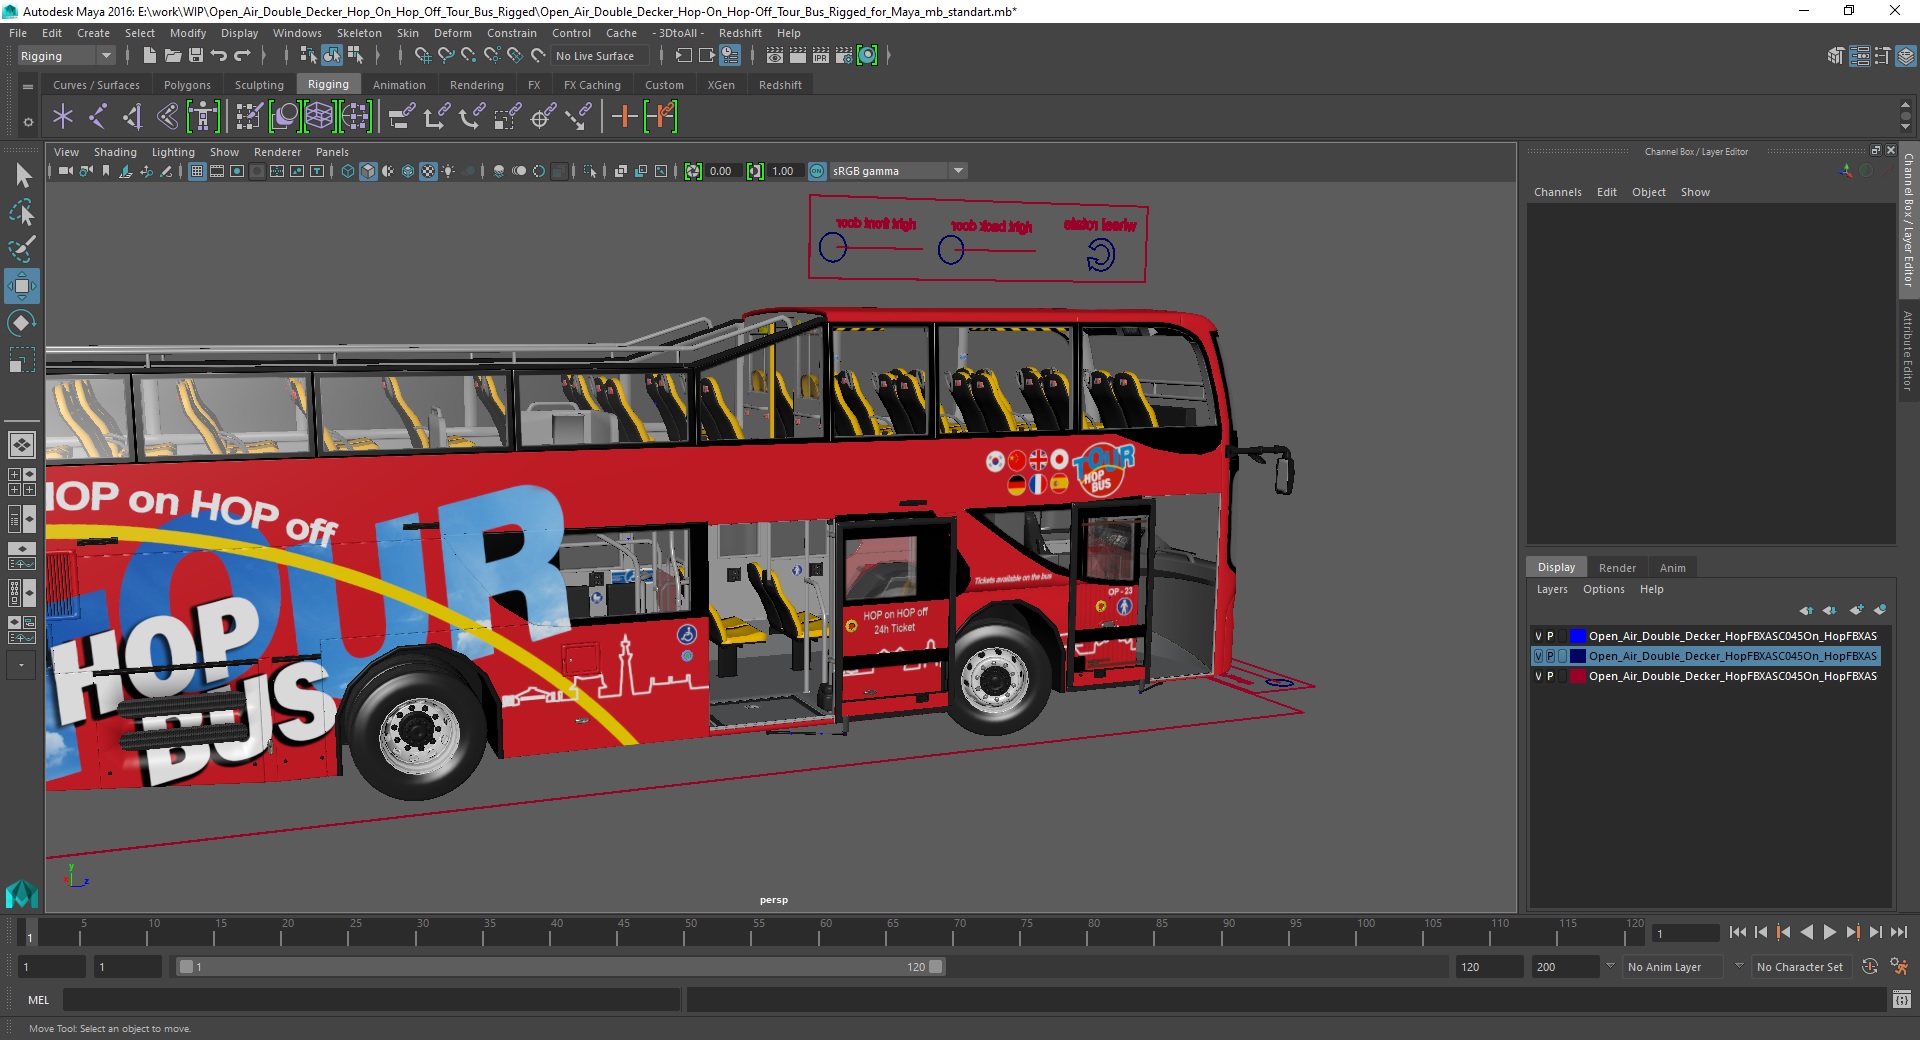1920x1040 pixels.
Task: Click the Bind Skin shelf icon
Action: point(168,117)
